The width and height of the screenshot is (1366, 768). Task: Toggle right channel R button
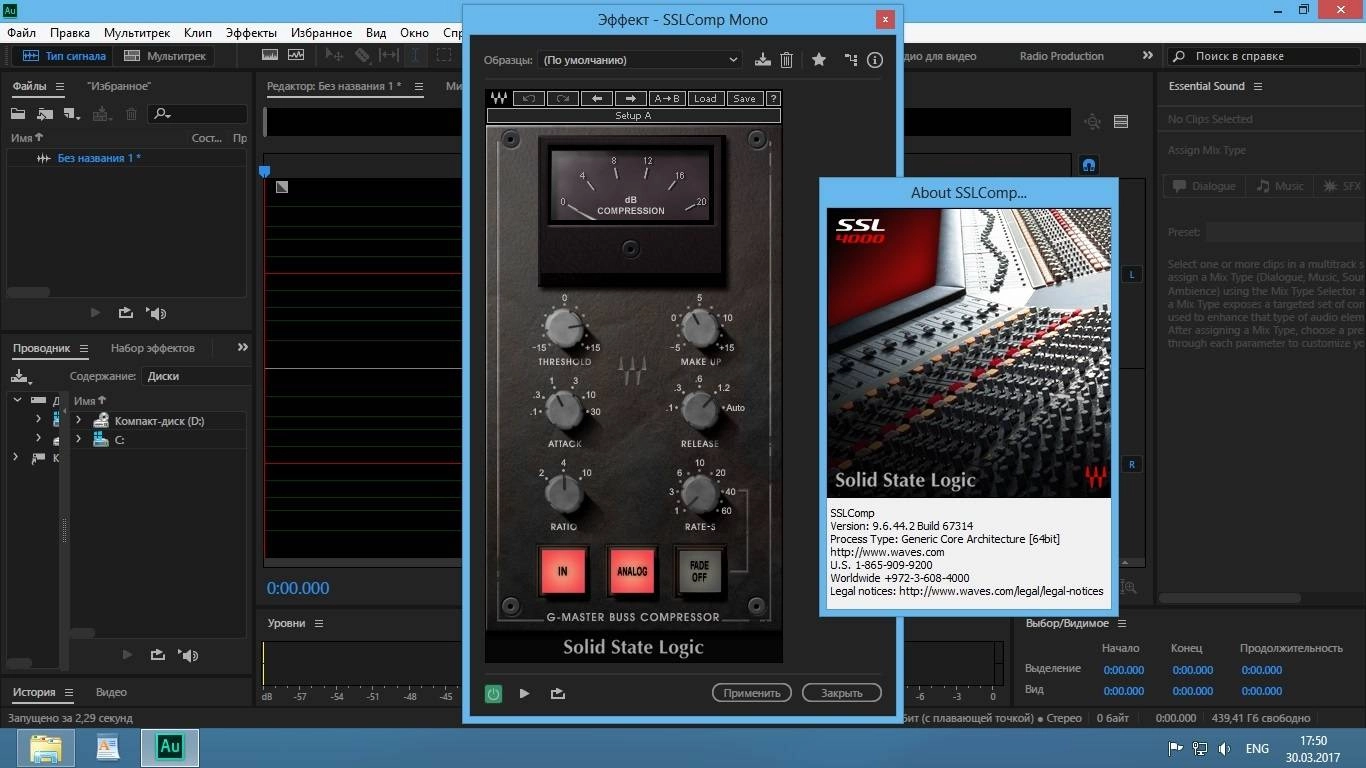pos(1133,464)
